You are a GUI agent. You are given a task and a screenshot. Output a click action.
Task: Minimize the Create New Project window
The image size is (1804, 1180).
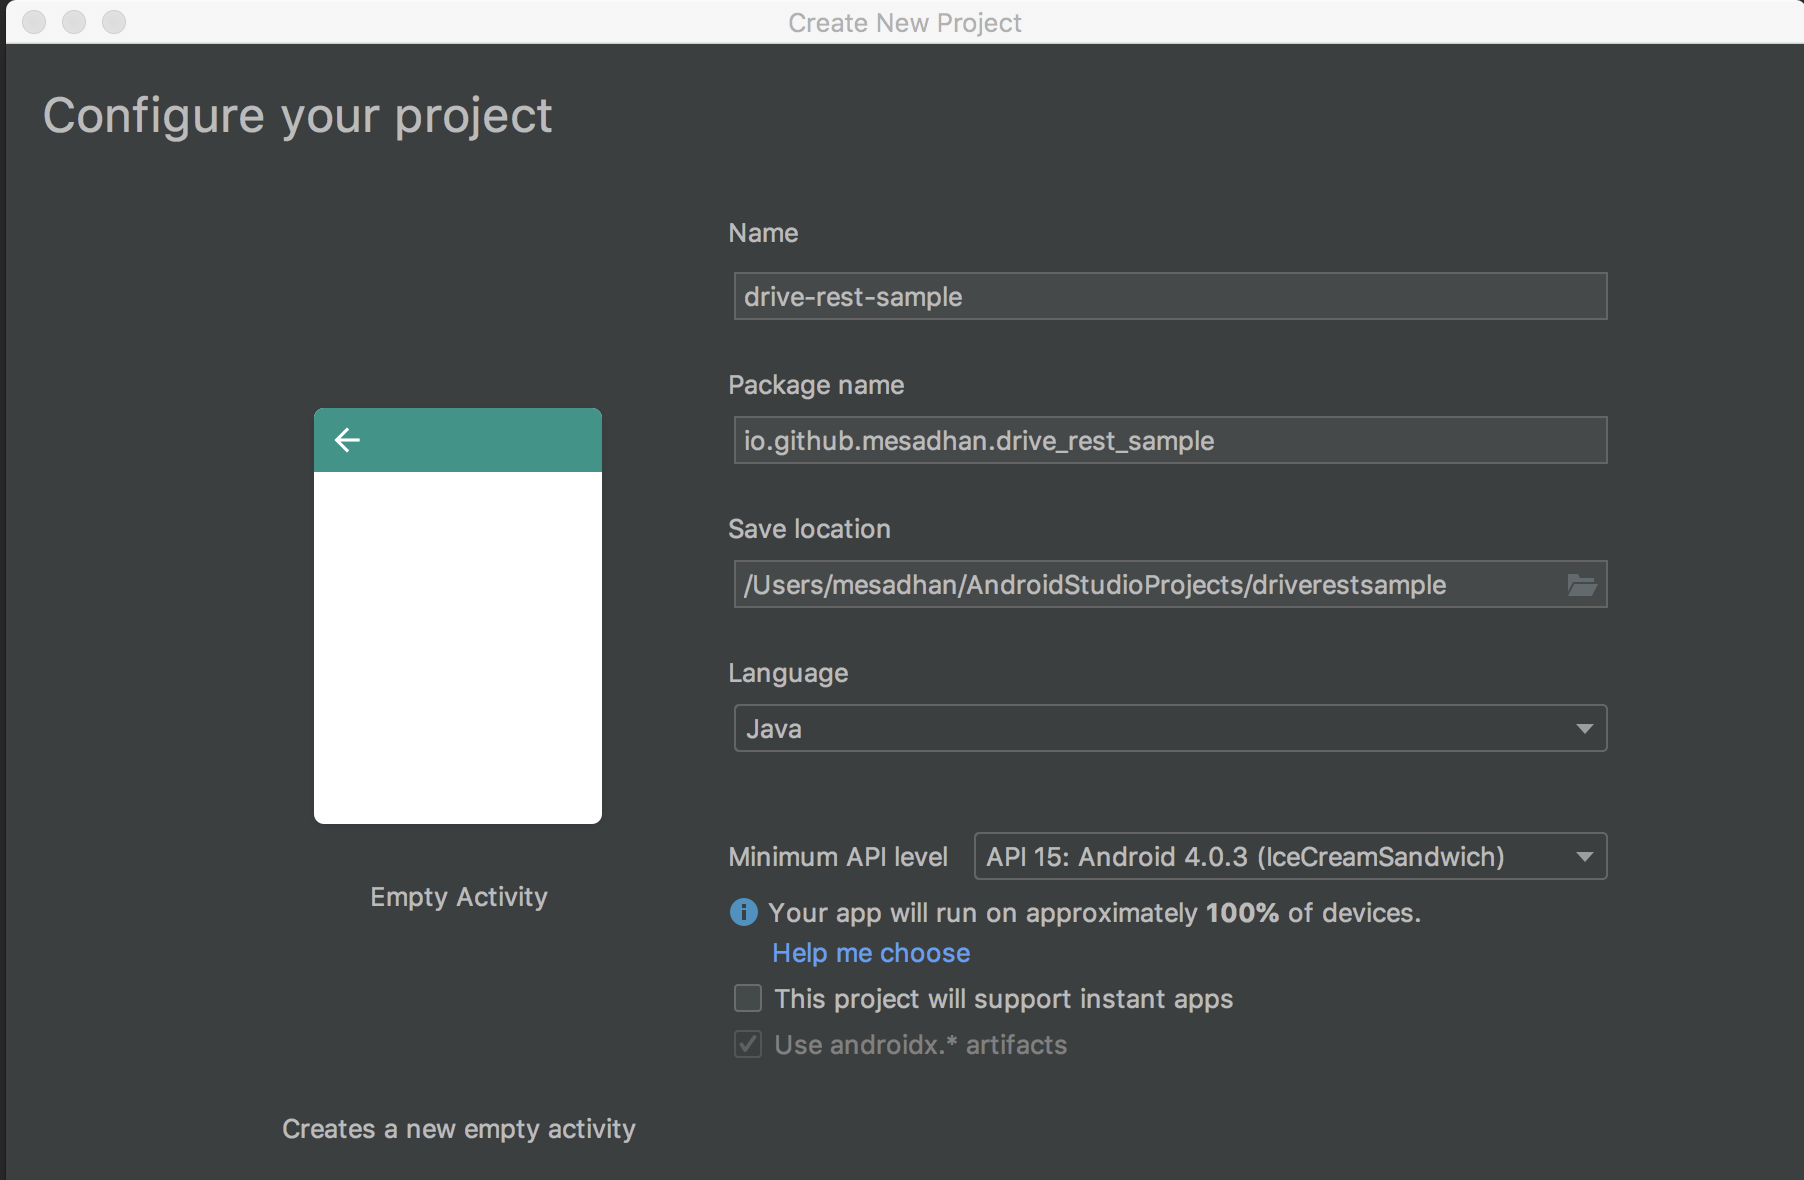(x=74, y=22)
